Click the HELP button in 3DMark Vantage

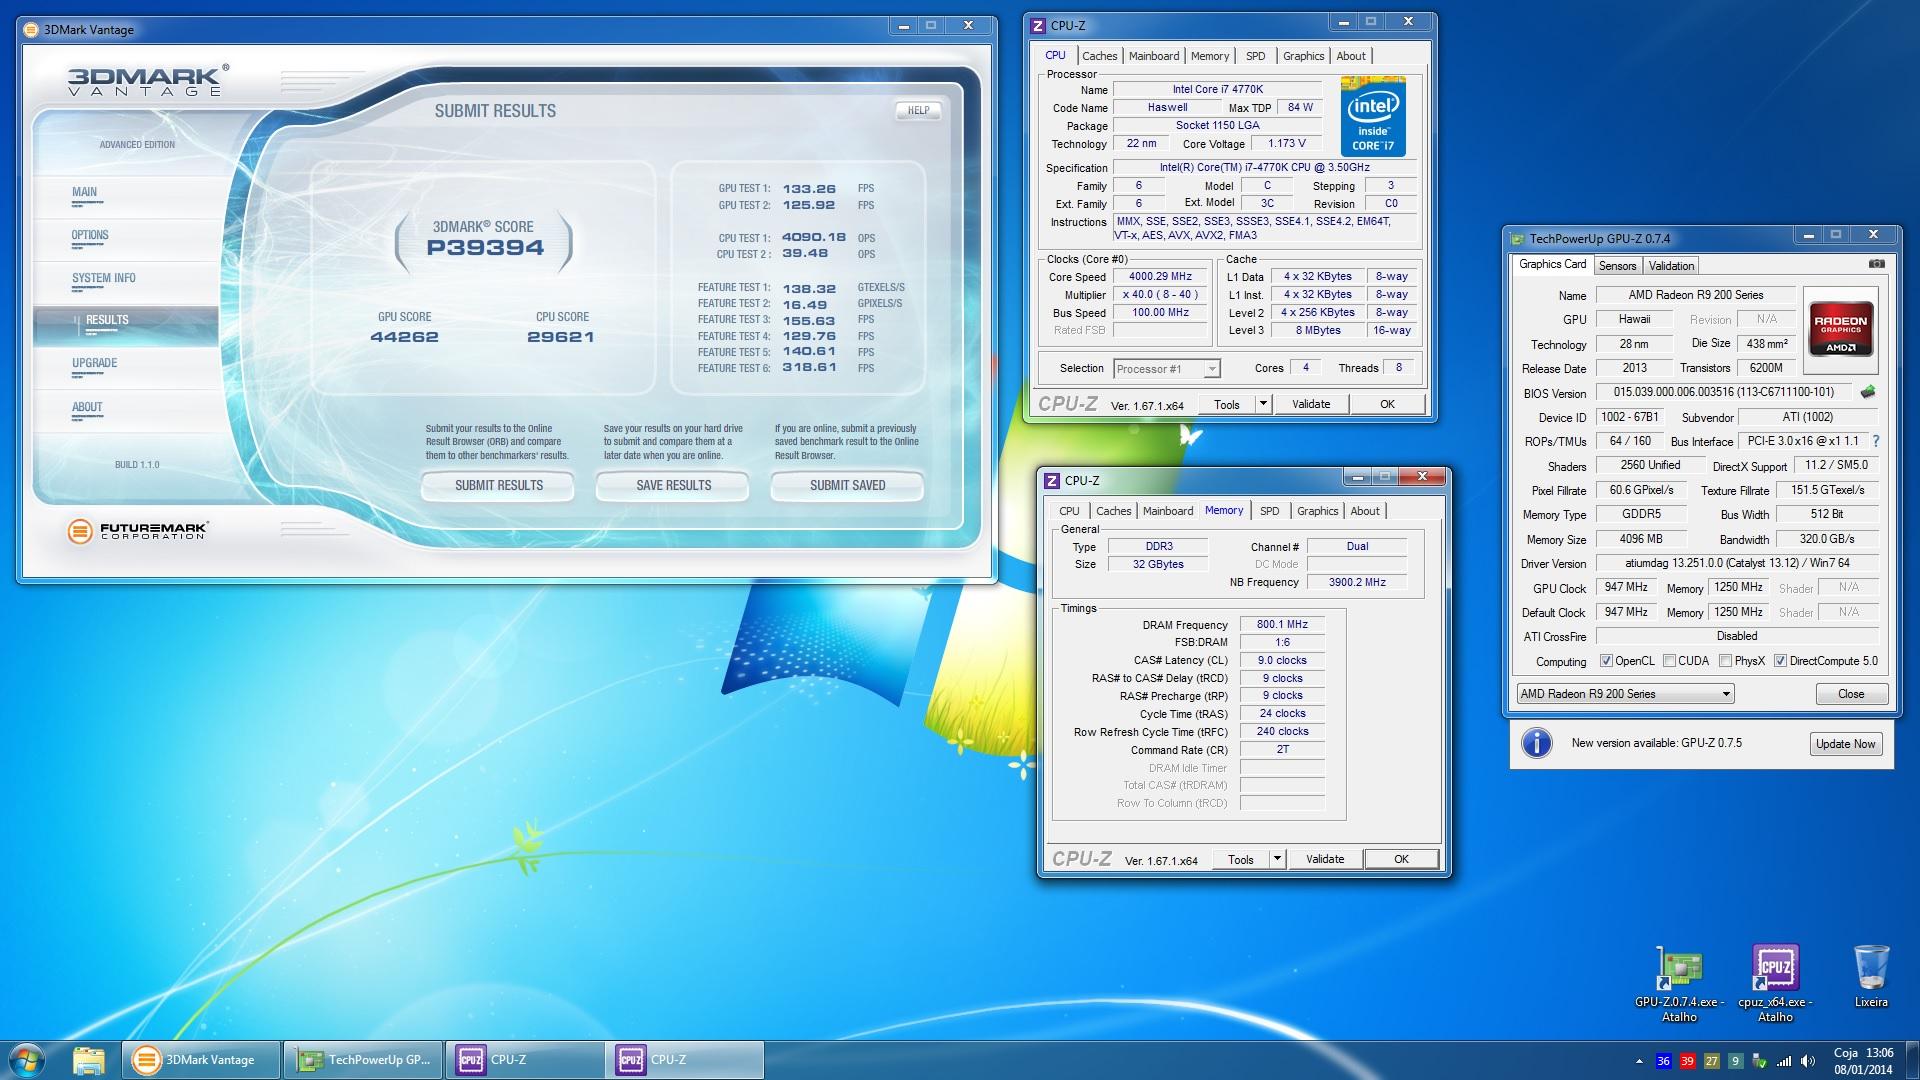click(x=918, y=111)
